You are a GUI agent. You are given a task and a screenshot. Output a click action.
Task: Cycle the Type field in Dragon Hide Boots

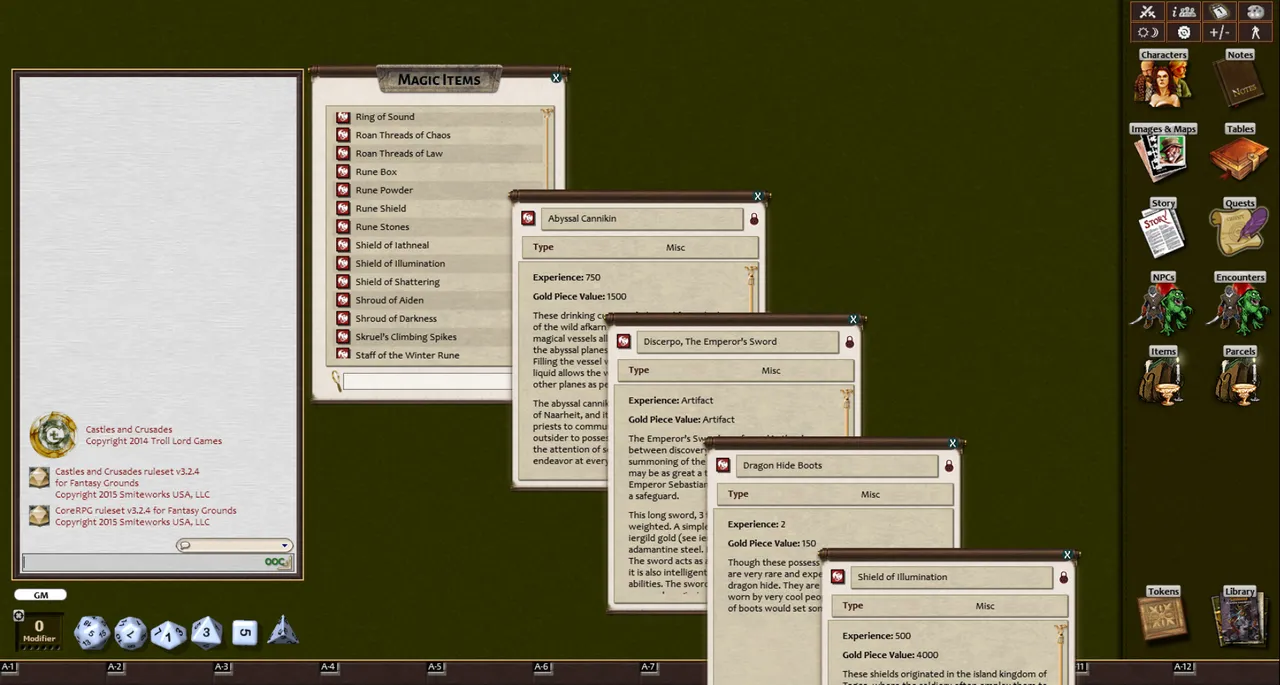click(x=870, y=494)
